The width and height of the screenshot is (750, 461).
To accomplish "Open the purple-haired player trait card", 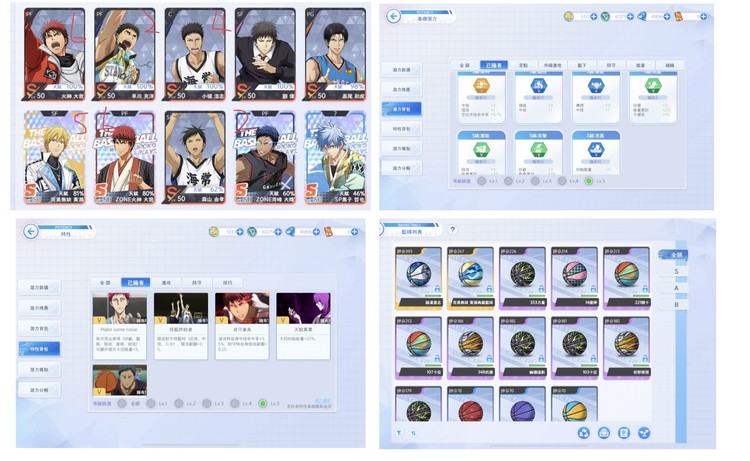I will pos(303,326).
